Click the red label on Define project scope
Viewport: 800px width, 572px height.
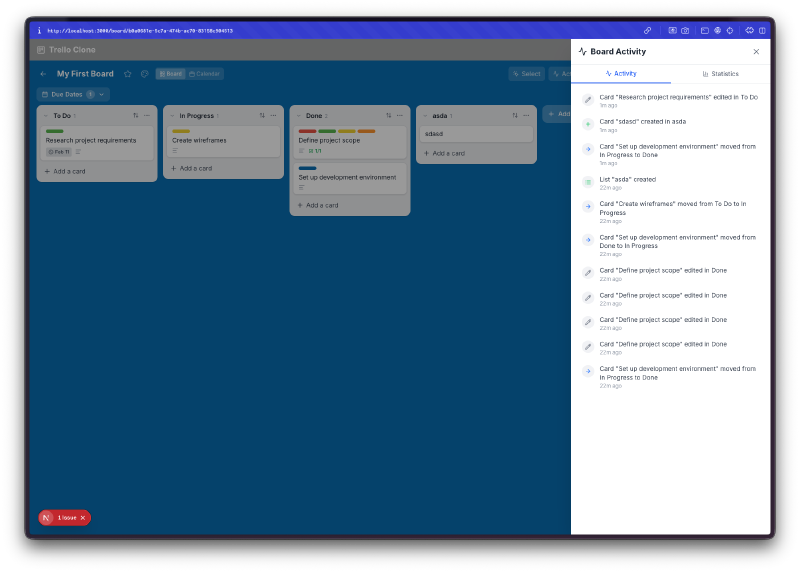[307, 131]
